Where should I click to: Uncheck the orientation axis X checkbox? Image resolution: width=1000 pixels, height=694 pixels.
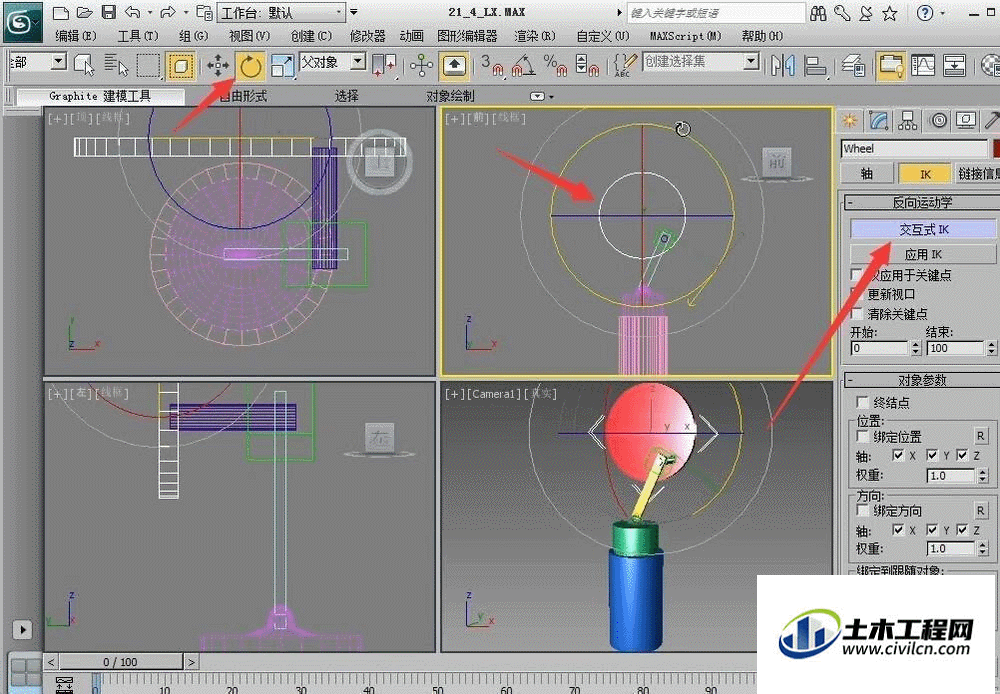pyautogui.click(x=898, y=529)
